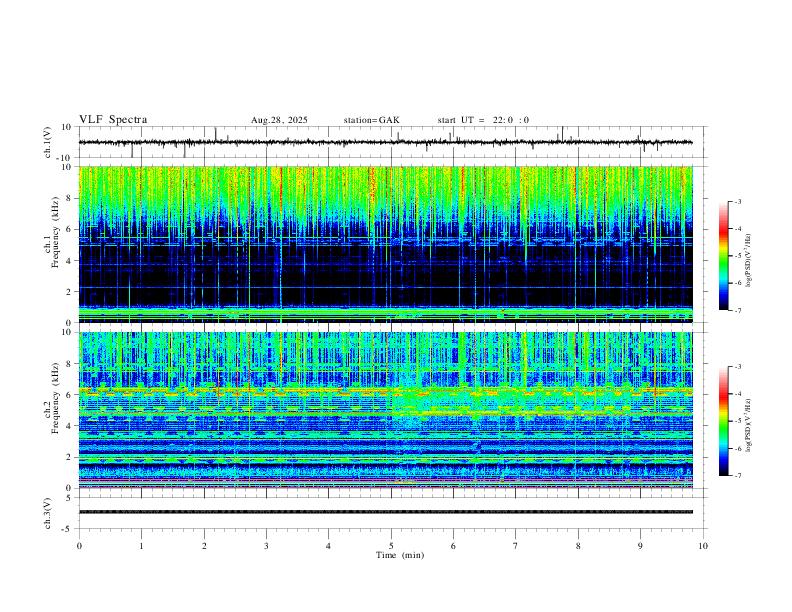Select the date "Aug.28, 2025"
The height and width of the screenshot is (612, 792).
pos(279,120)
